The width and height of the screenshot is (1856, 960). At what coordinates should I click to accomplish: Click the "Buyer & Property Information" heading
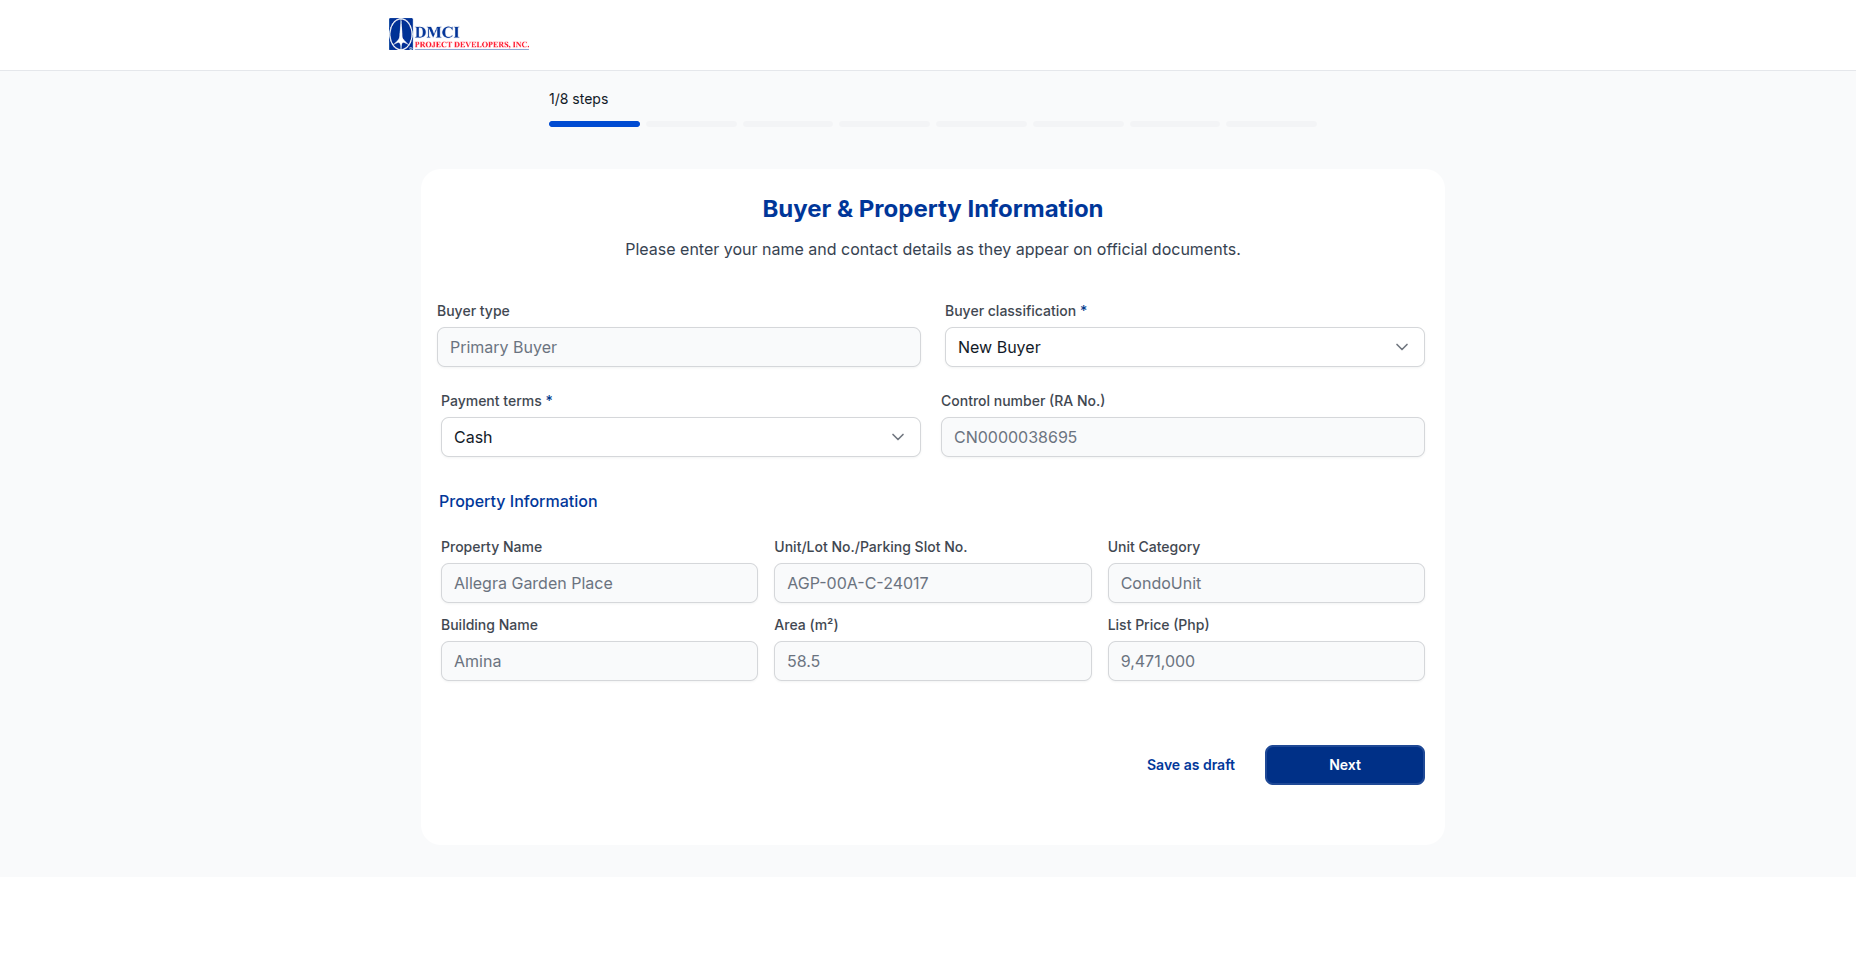pos(932,209)
